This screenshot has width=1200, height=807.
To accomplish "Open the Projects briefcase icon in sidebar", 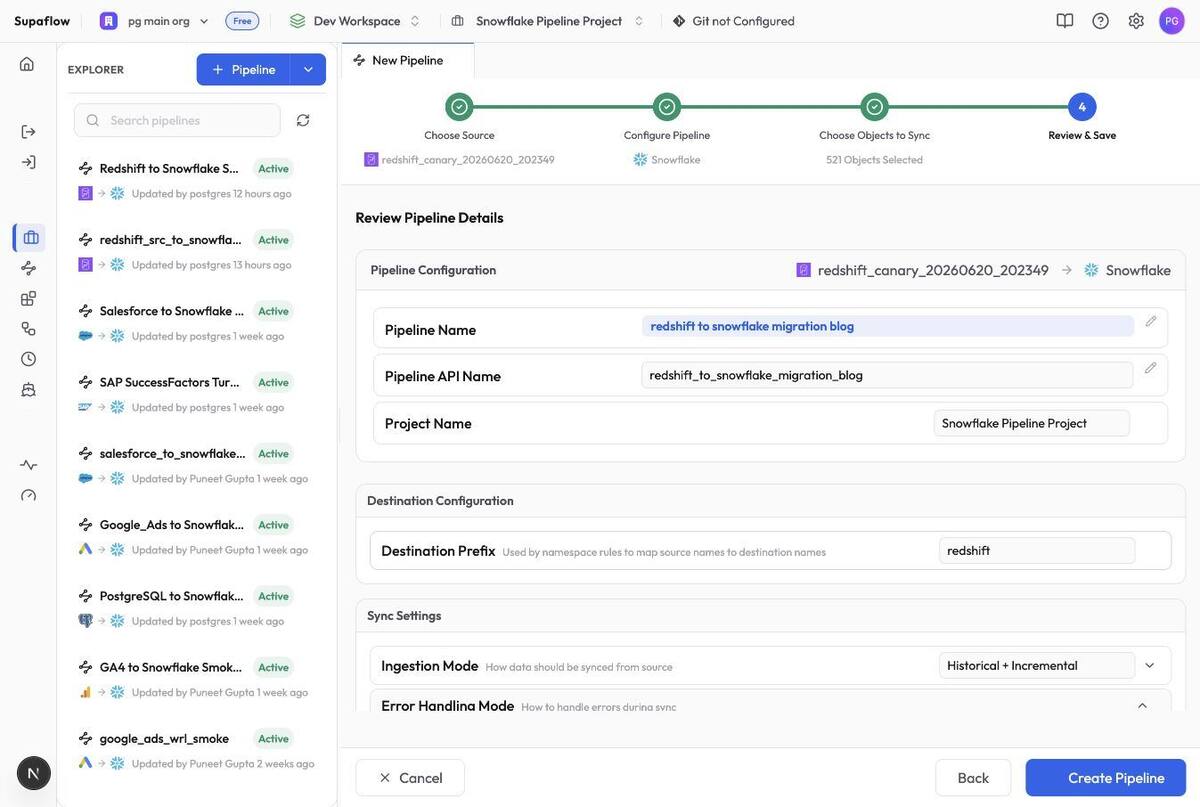I will coord(30,237).
